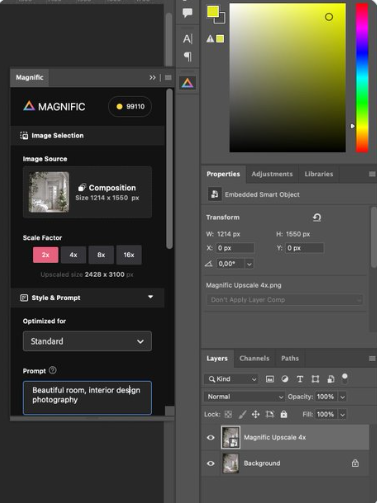The height and width of the screenshot is (503, 377).
Task: Click the foreground yellow color swatch
Action: coord(213,11)
